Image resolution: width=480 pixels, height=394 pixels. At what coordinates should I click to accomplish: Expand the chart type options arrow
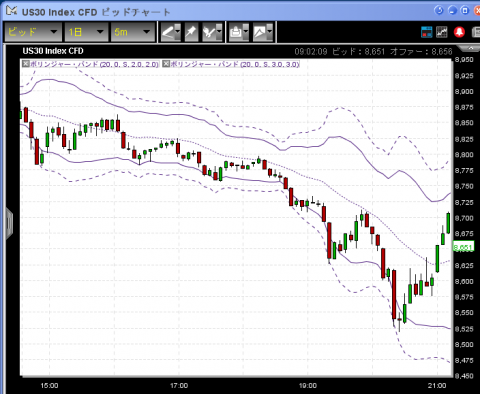(x=270, y=32)
